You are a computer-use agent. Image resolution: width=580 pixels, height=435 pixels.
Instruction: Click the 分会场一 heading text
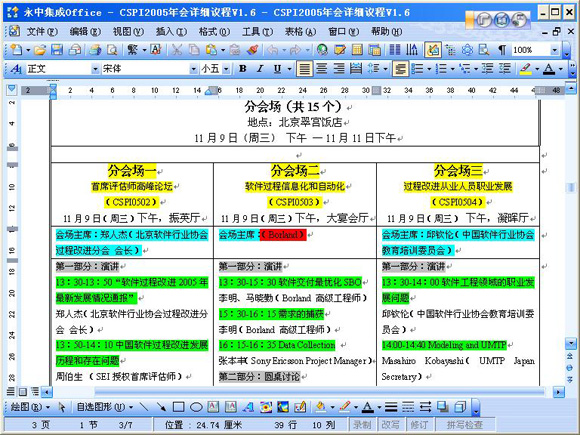pyautogui.click(x=132, y=171)
